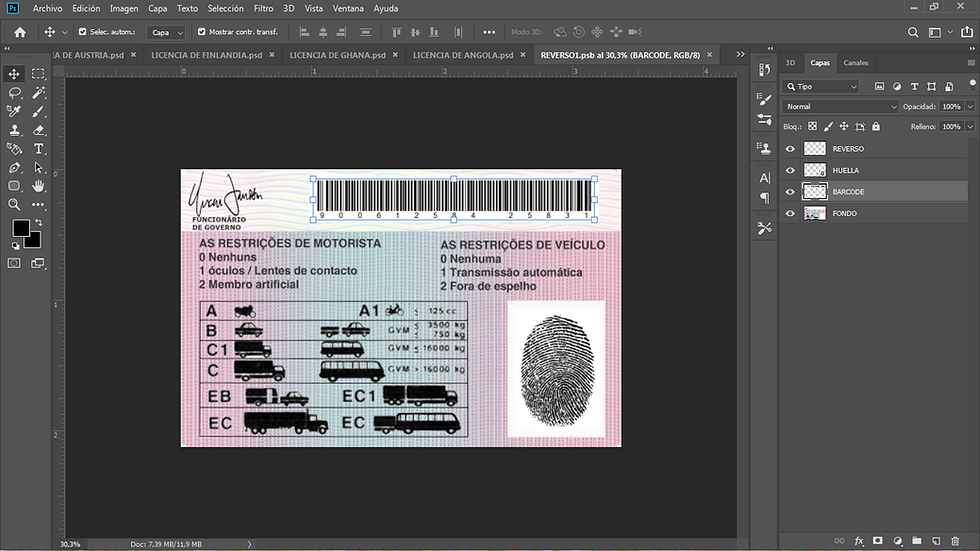Toggle lock transparent pixels
980x551 pixels.
812,126
